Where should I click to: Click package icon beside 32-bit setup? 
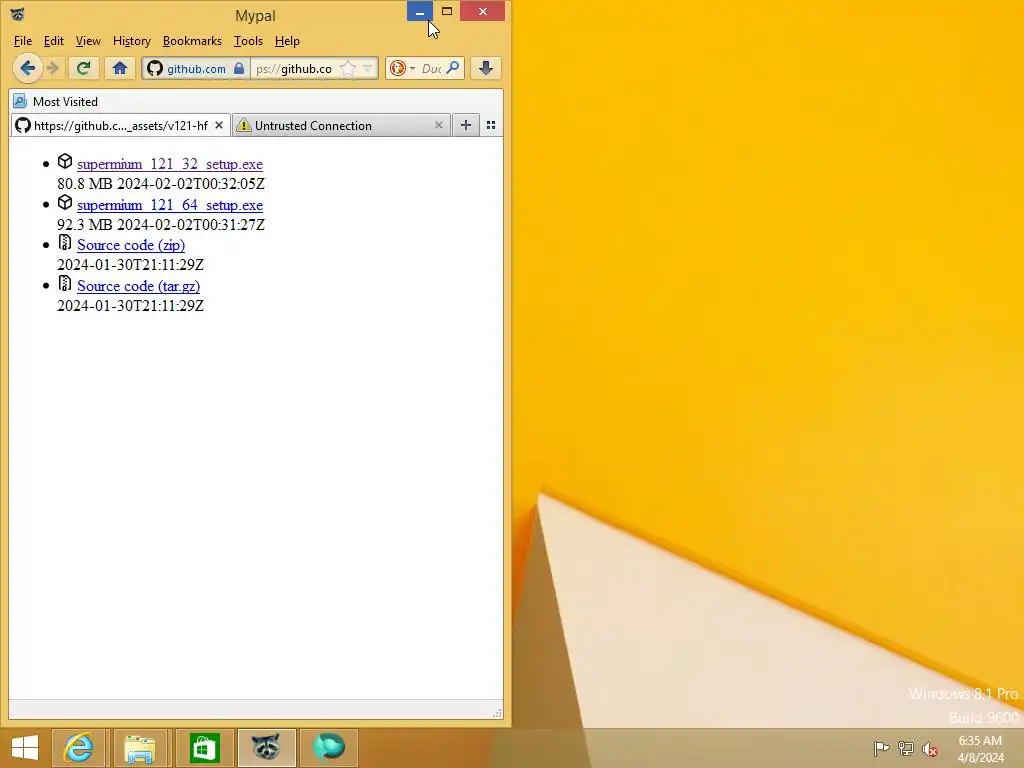65,161
